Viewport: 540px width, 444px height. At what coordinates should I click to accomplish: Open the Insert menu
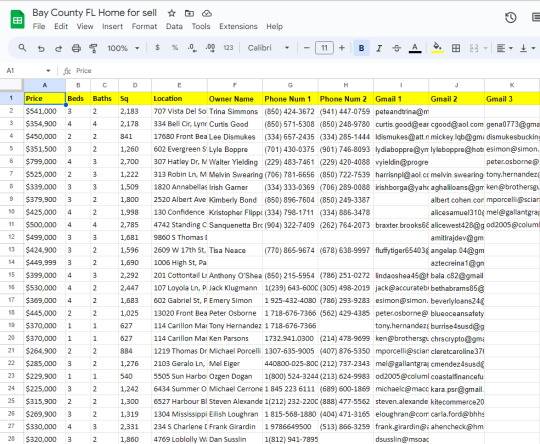pyautogui.click(x=112, y=27)
